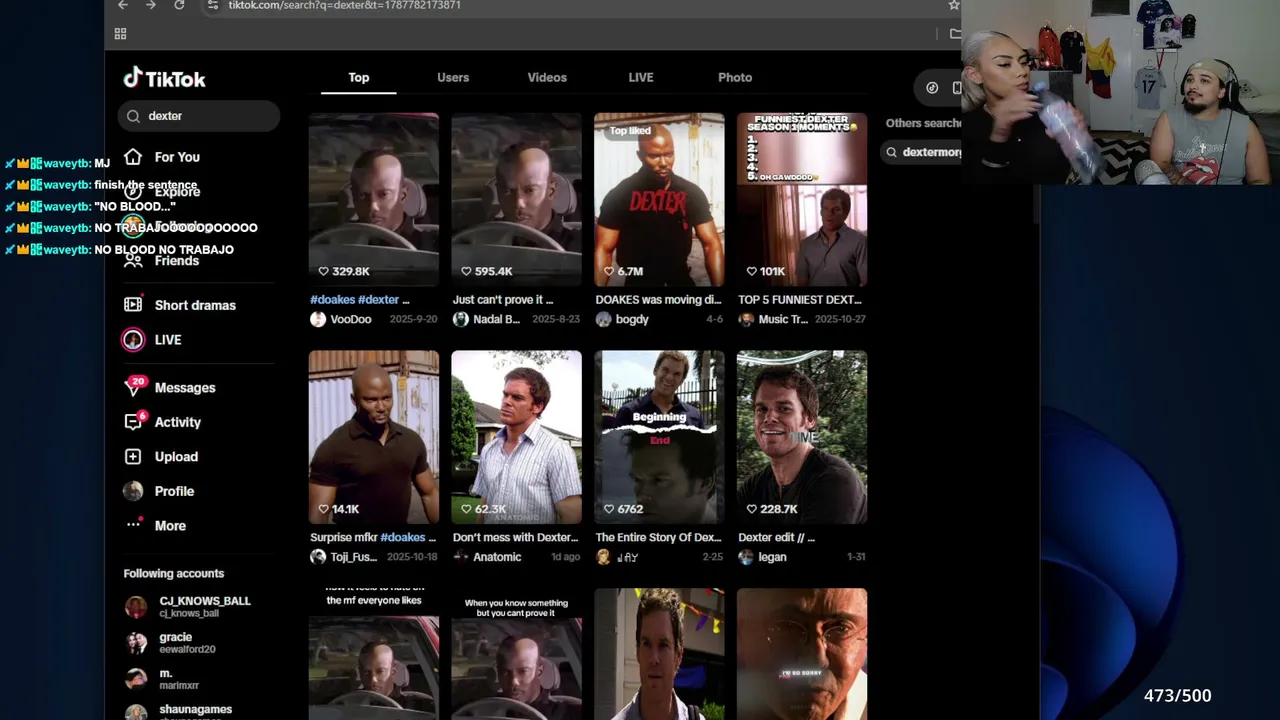Switch to the LIVE results tab
The height and width of the screenshot is (720, 1280).
(x=641, y=77)
